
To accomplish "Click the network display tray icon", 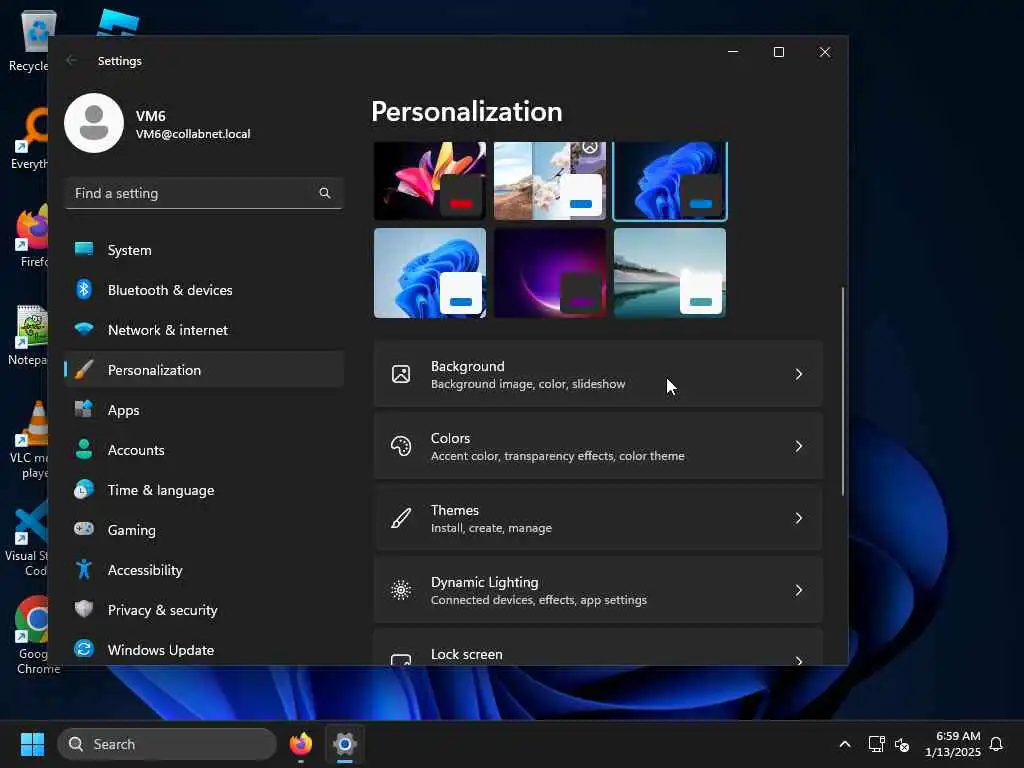I will 876,744.
